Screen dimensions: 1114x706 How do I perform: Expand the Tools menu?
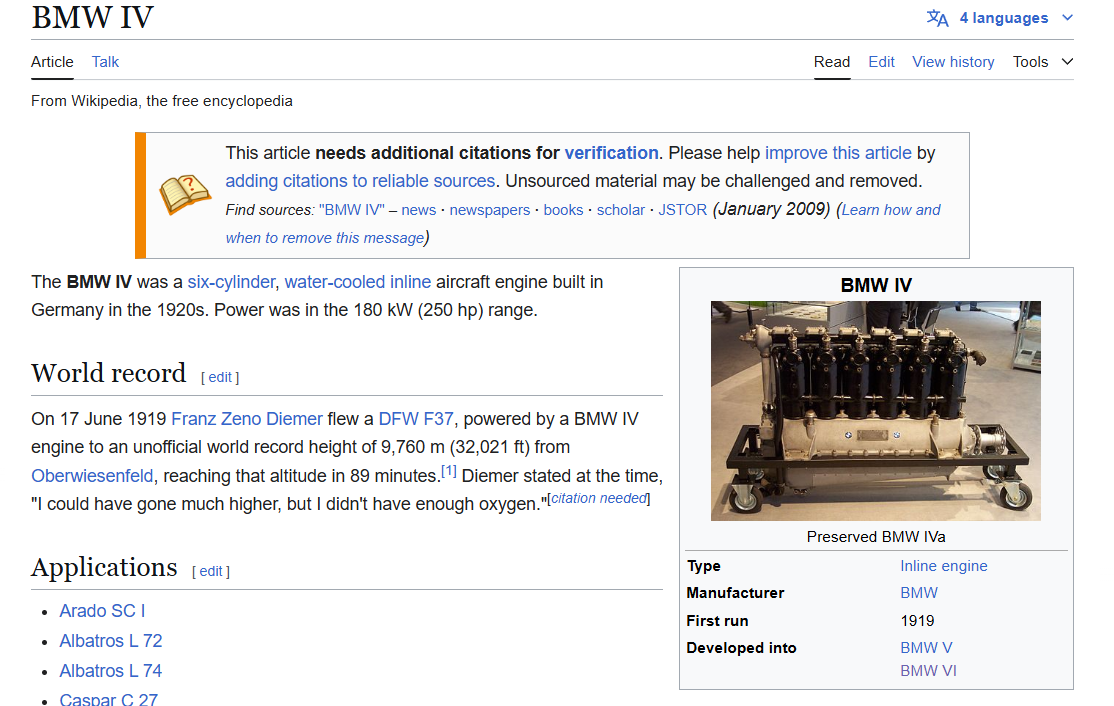pyautogui.click(x=1043, y=62)
